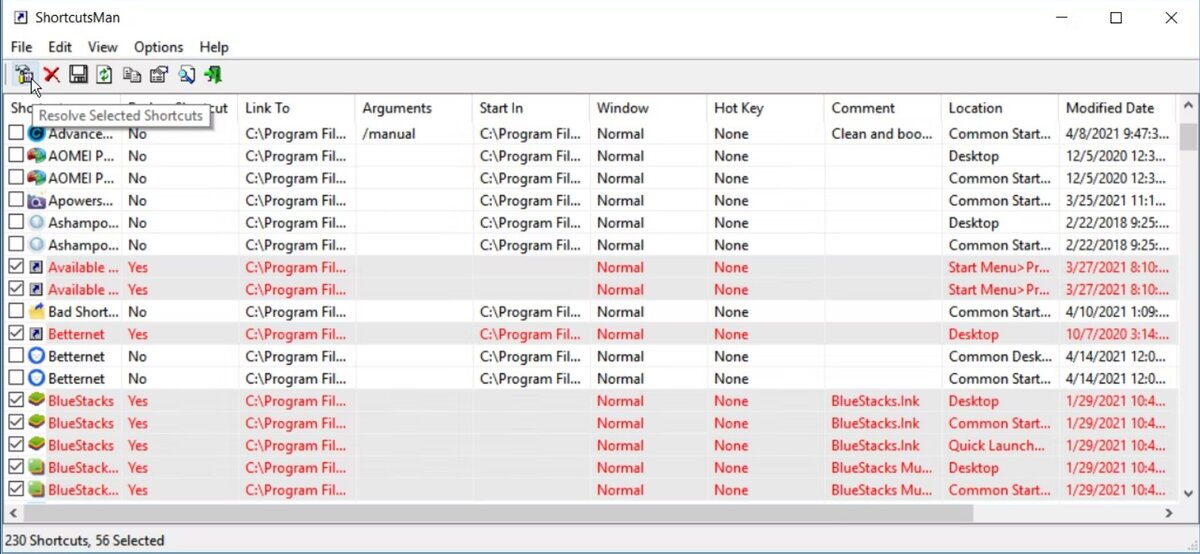Open the File menu
The height and width of the screenshot is (554, 1200).
22,47
